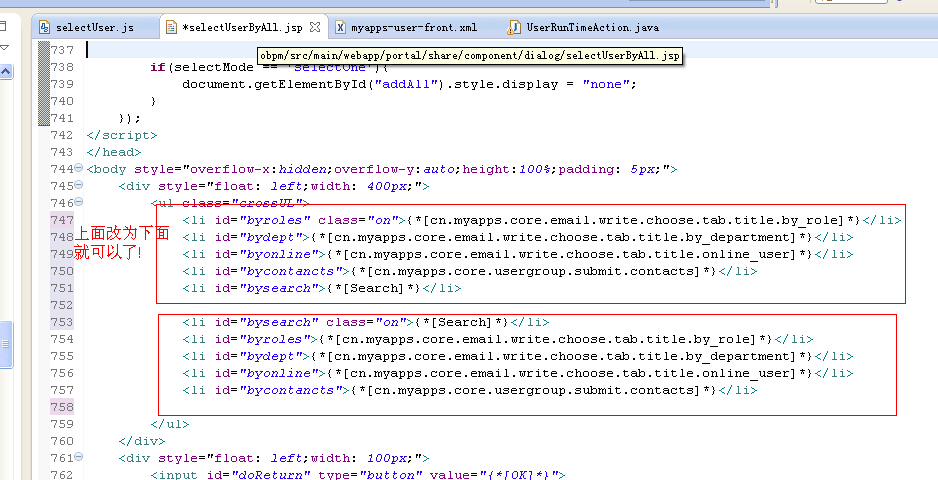The image size is (938, 480).
Task: Click the left panel scrollbar thumb
Action: [x=5, y=344]
